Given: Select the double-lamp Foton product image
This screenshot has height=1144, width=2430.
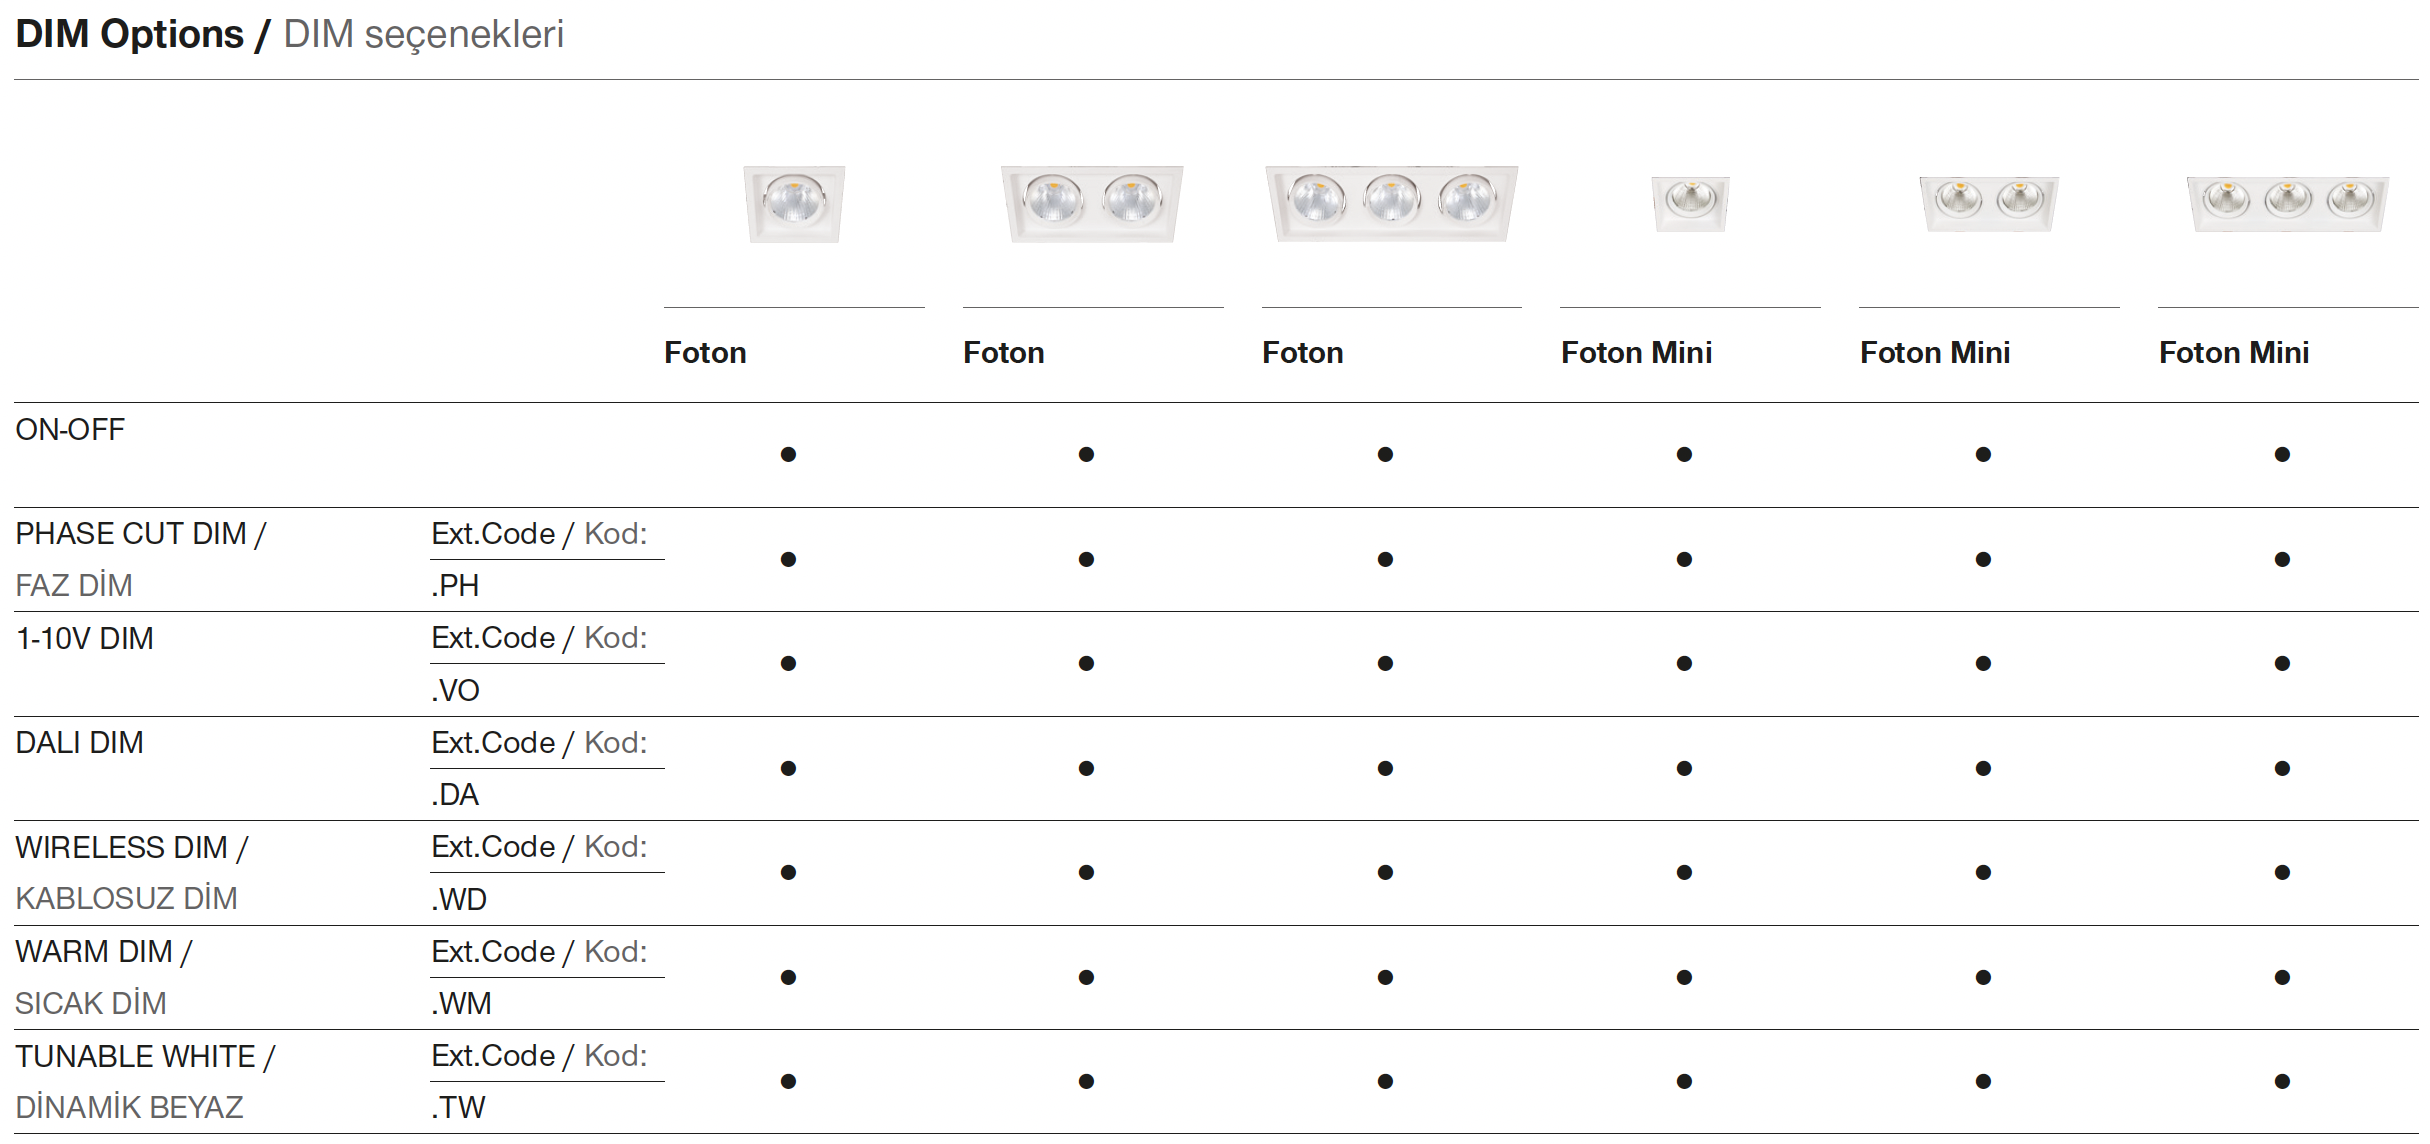Looking at the screenshot, I should [x=1092, y=203].
